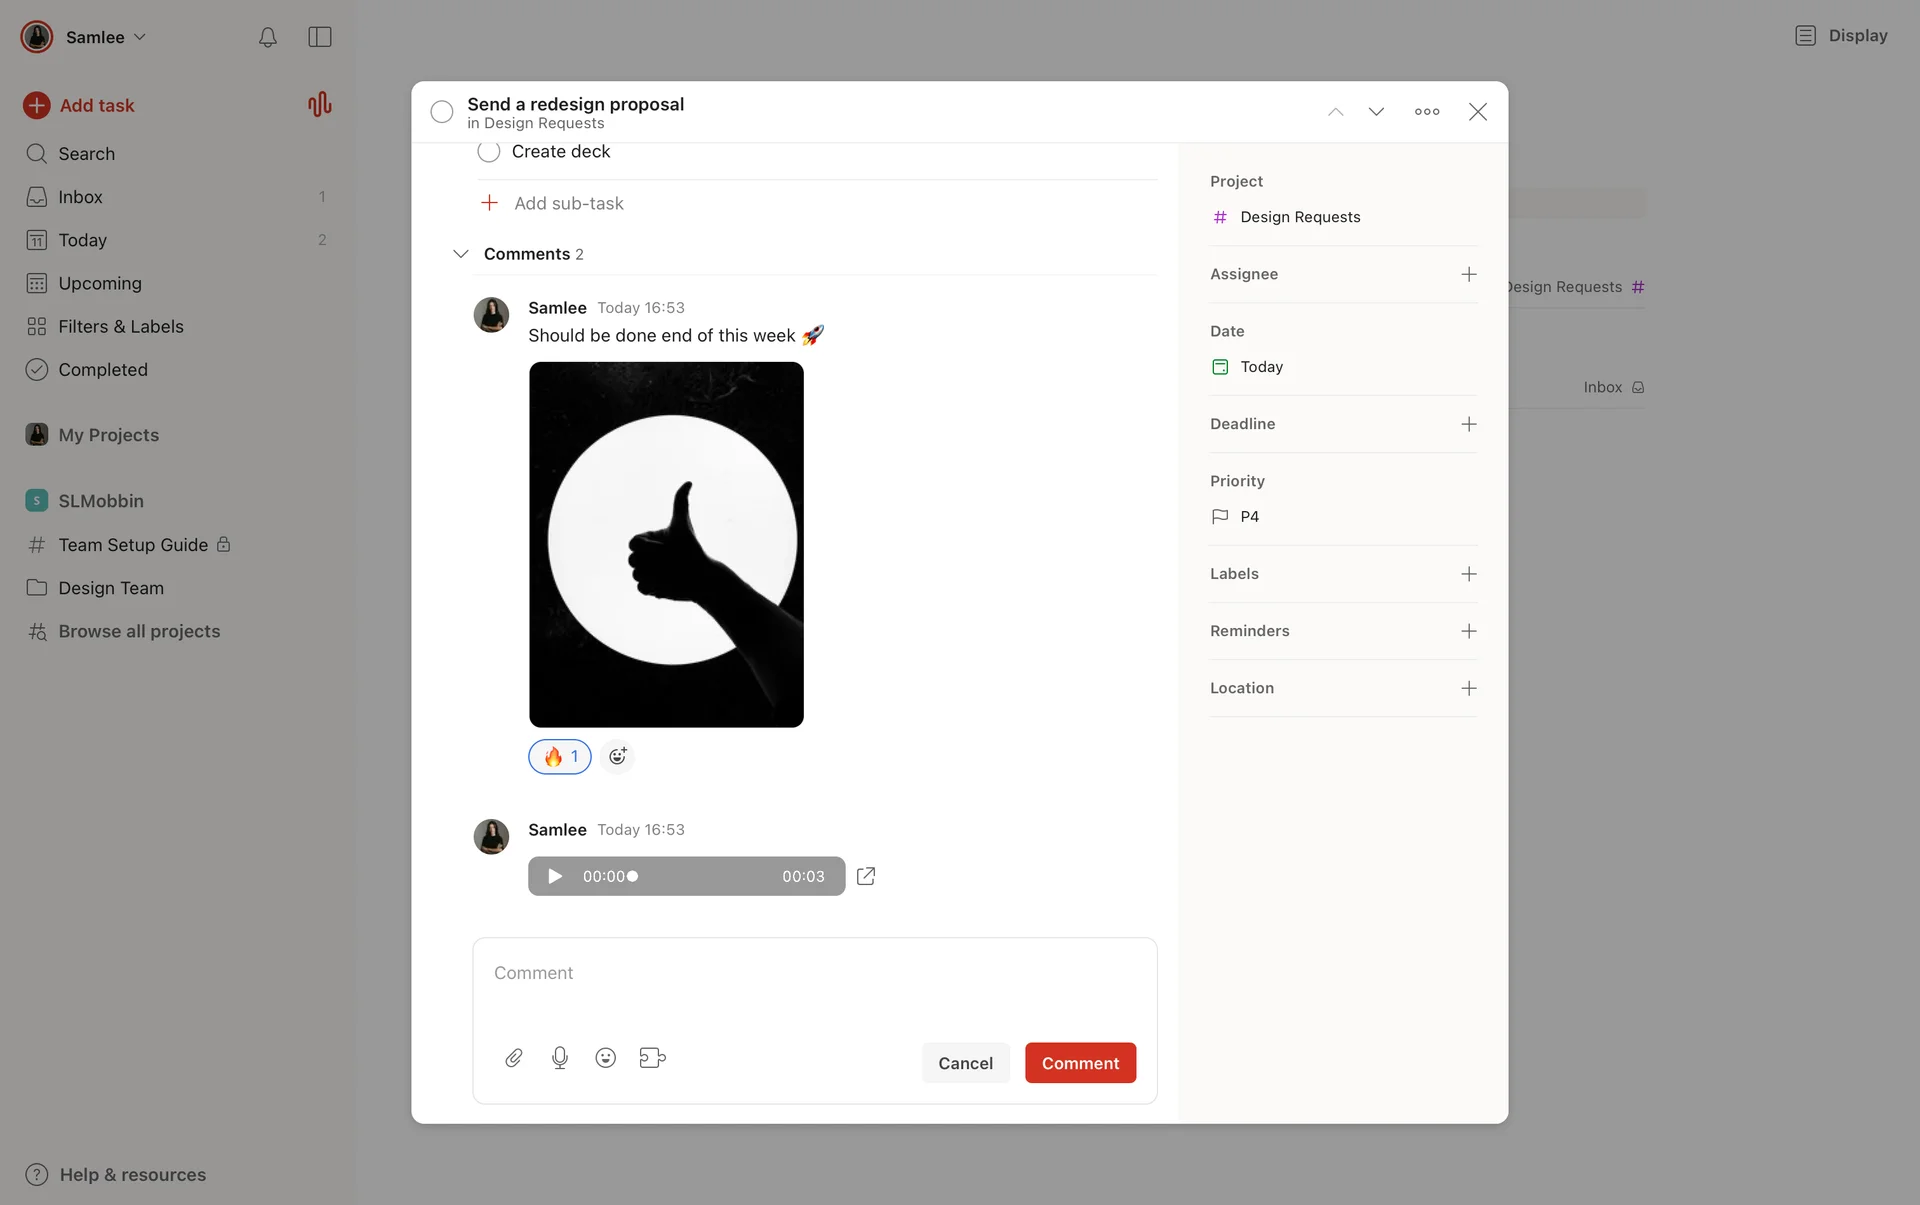The image size is (1920, 1205).
Task: Play the audio comment
Action: (x=555, y=876)
